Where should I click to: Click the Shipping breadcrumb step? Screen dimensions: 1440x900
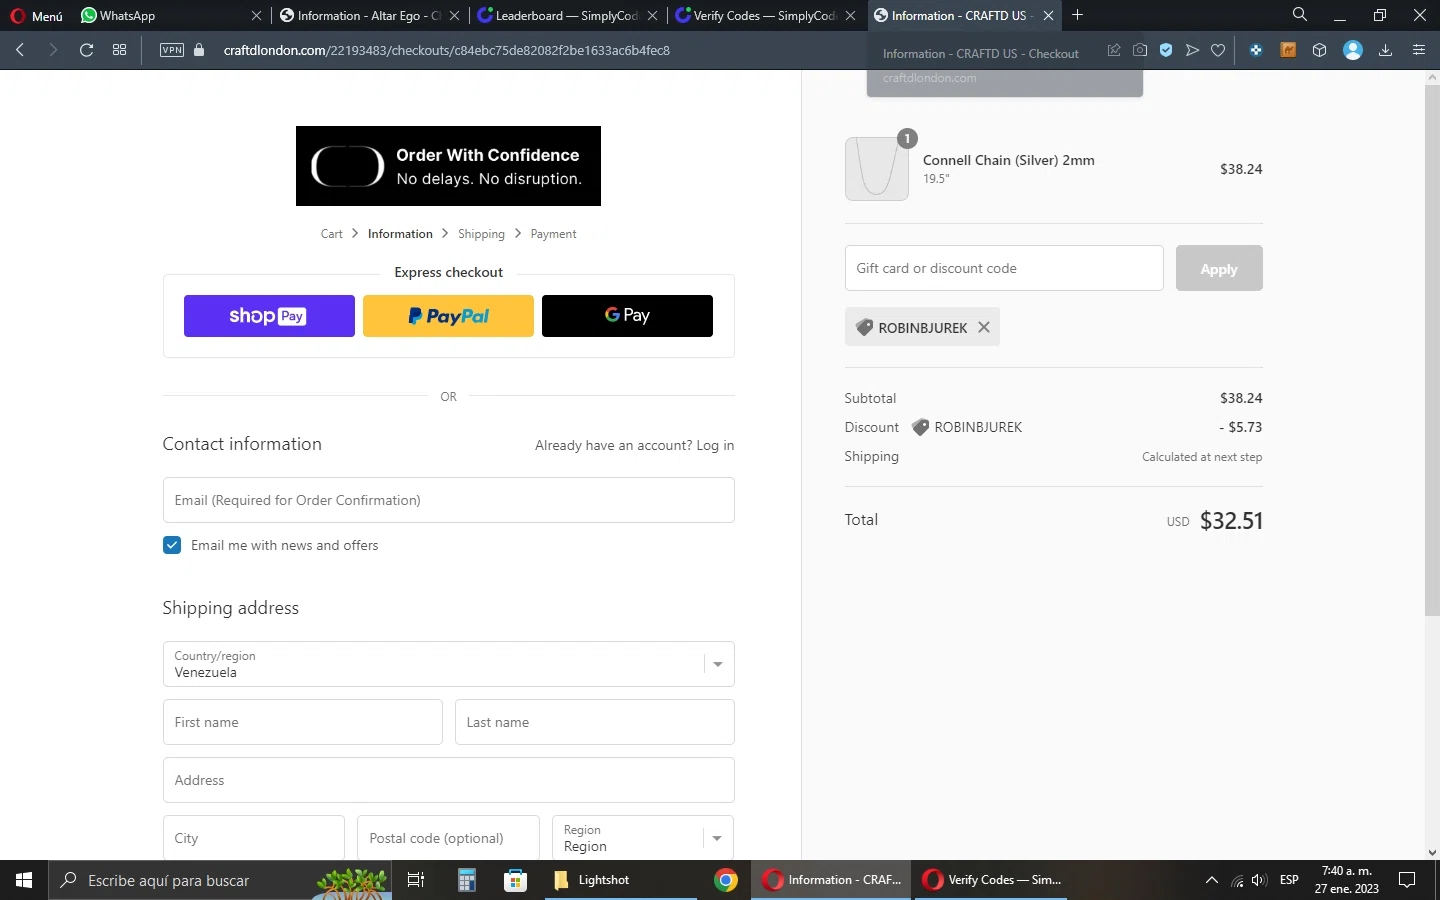(481, 234)
